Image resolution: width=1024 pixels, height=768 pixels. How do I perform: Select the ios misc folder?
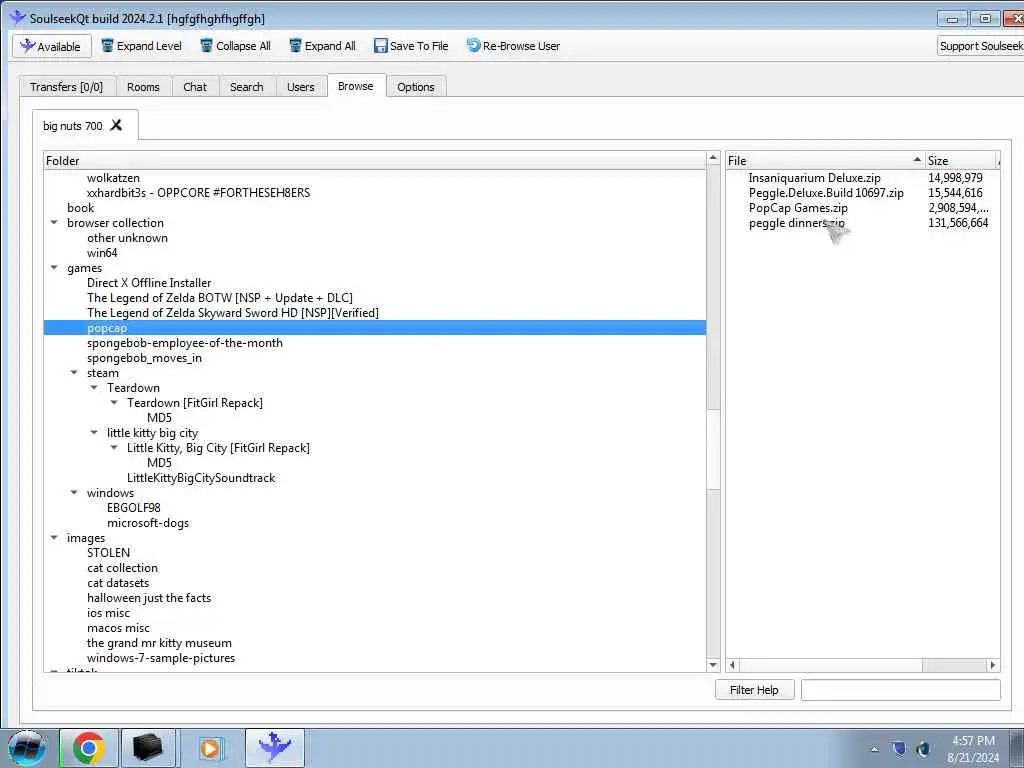point(108,613)
